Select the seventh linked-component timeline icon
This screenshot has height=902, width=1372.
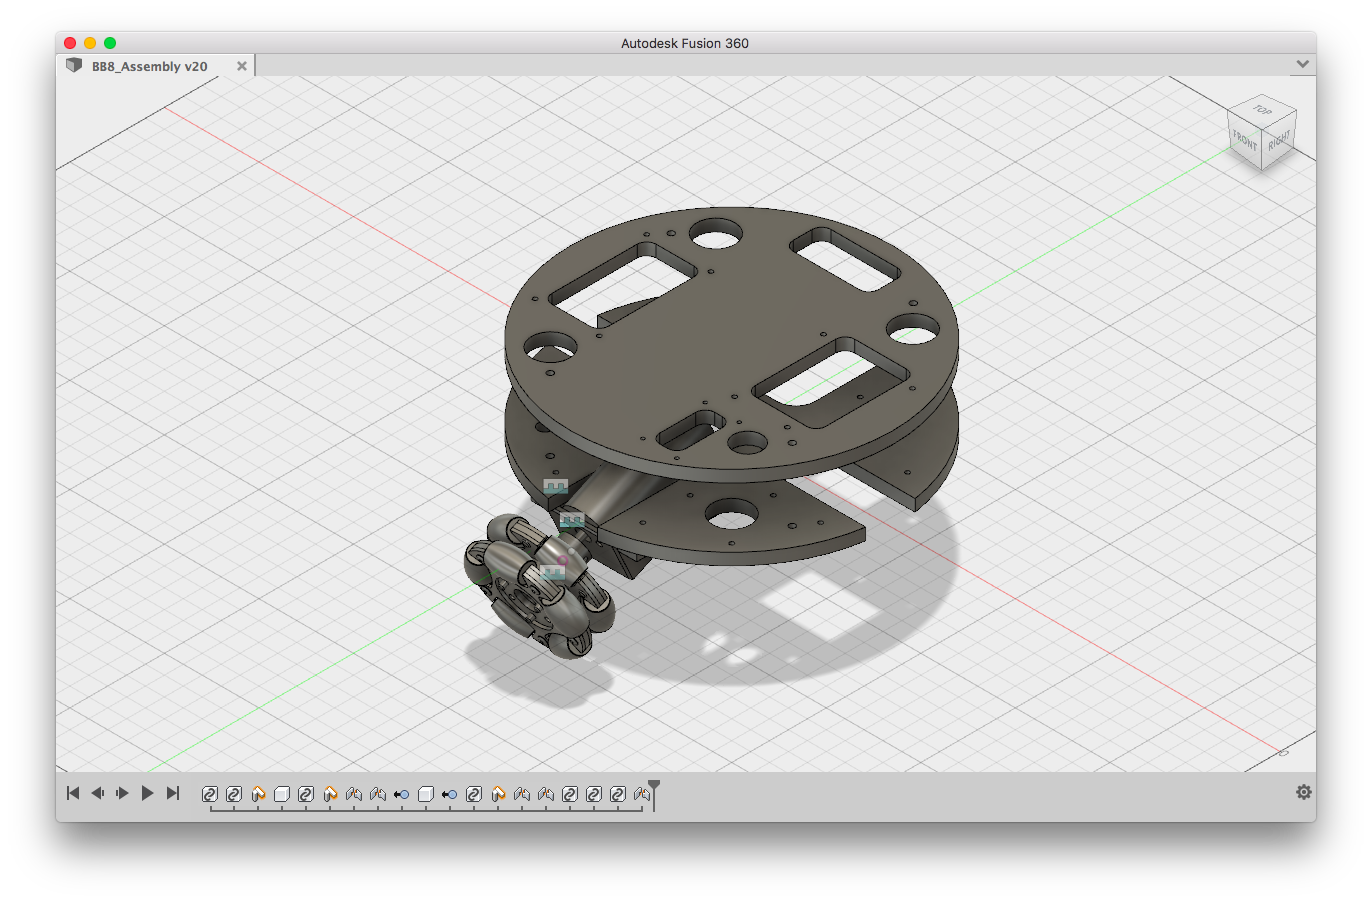coord(618,794)
